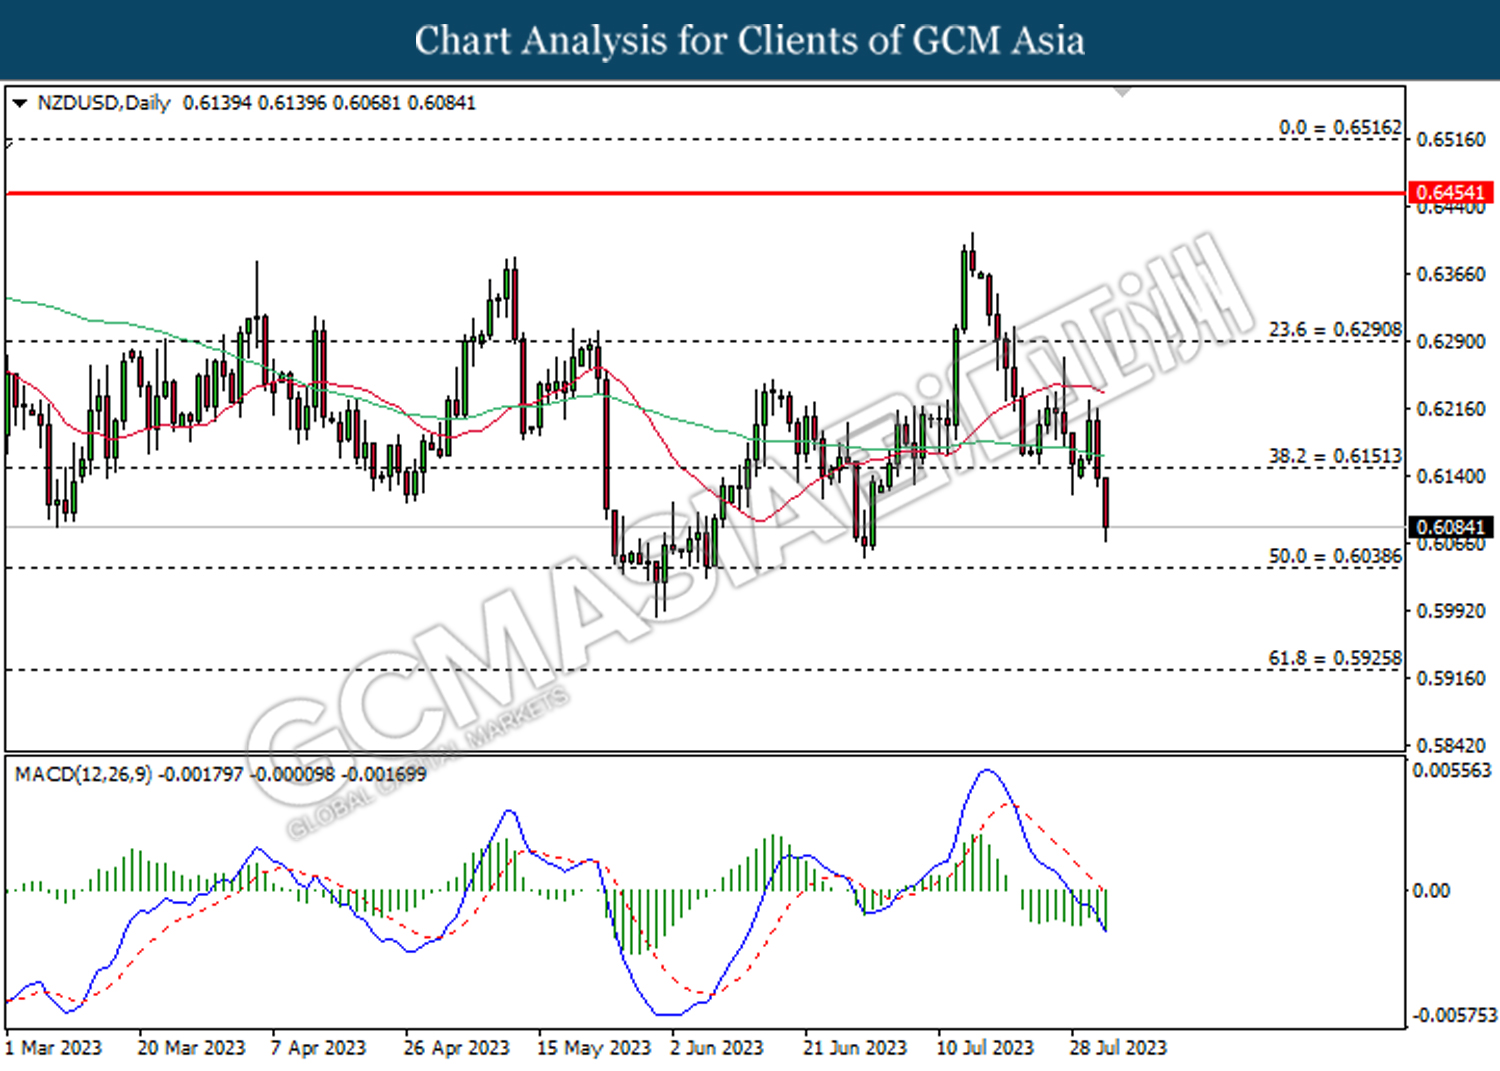The width and height of the screenshot is (1500, 1071).
Task: Click the 0.005563 MACD scale value
Action: pyautogui.click(x=1451, y=770)
